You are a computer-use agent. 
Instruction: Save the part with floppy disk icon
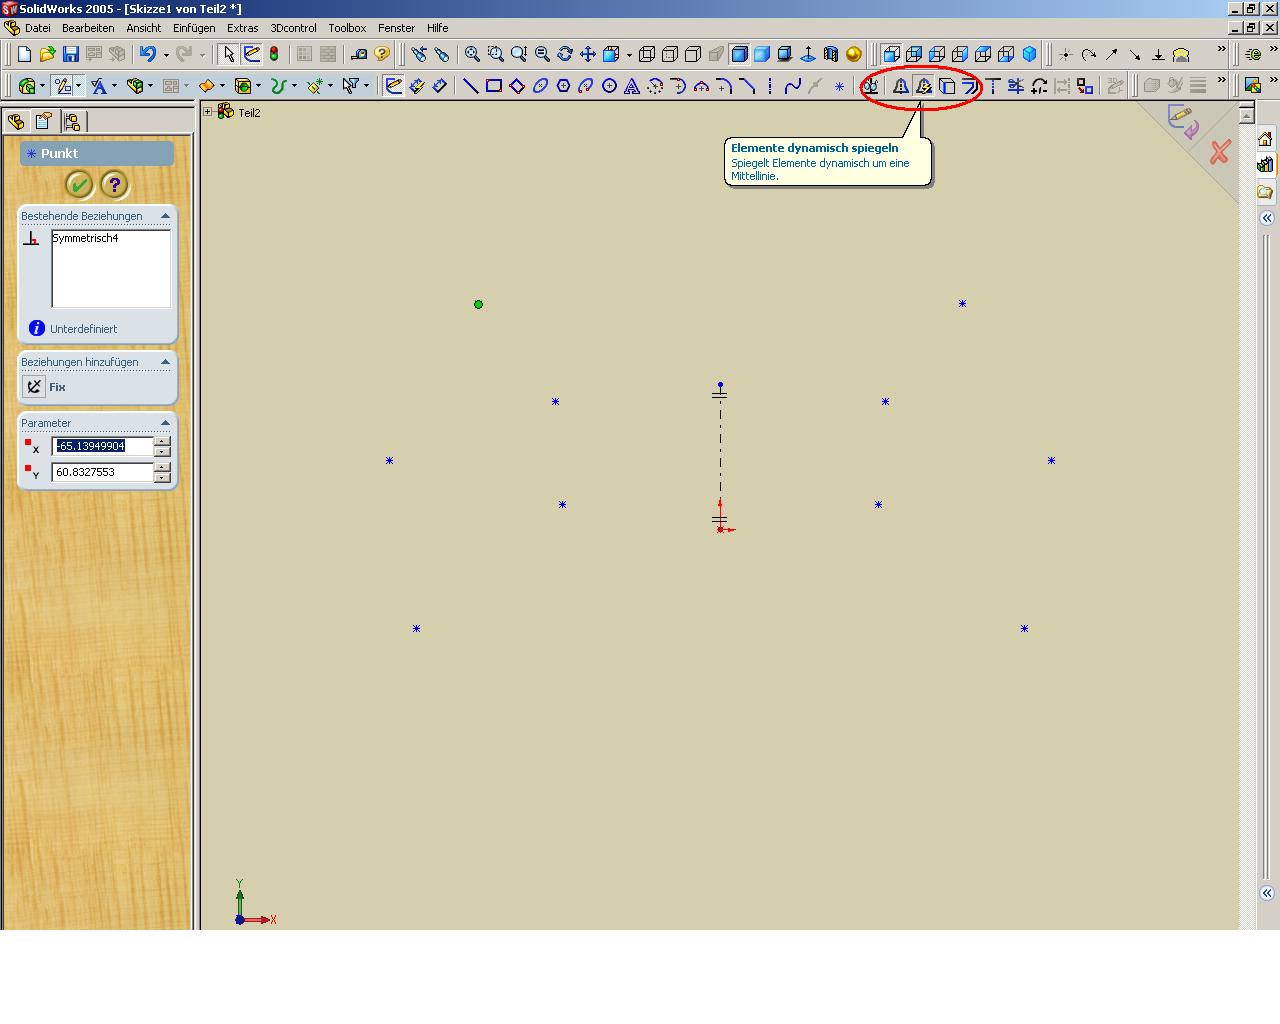point(71,54)
